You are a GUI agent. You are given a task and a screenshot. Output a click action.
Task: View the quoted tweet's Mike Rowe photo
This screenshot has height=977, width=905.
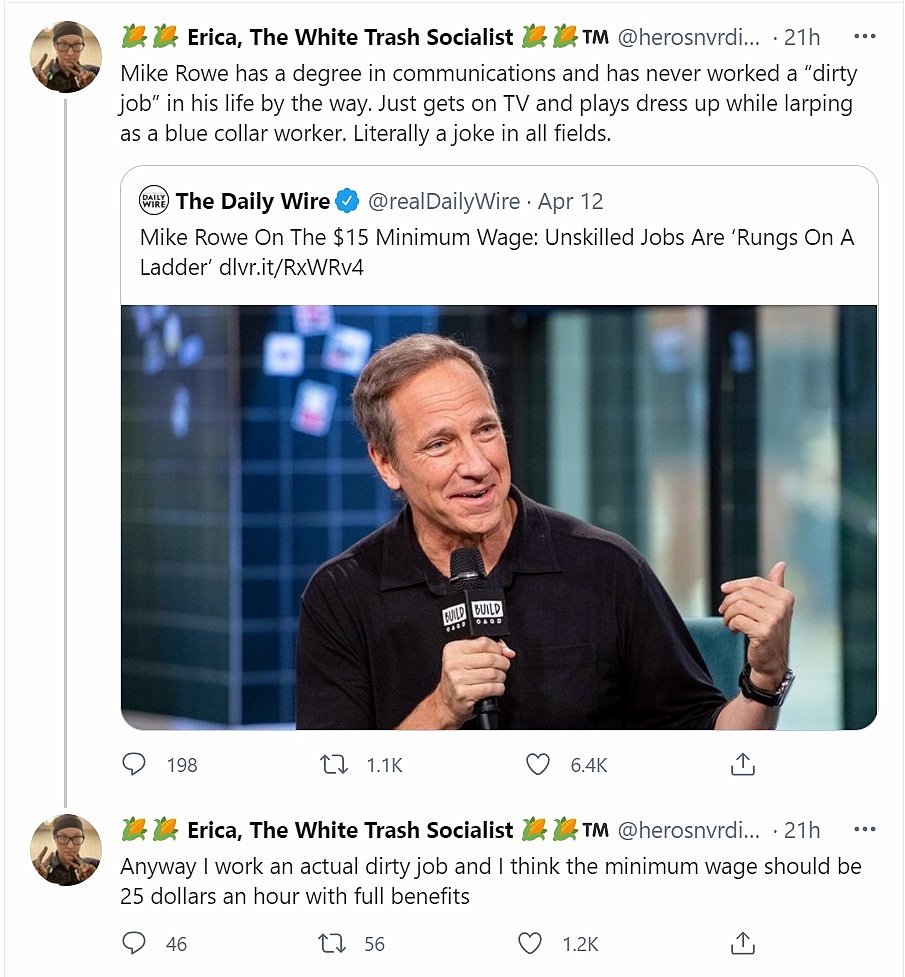tap(499, 517)
